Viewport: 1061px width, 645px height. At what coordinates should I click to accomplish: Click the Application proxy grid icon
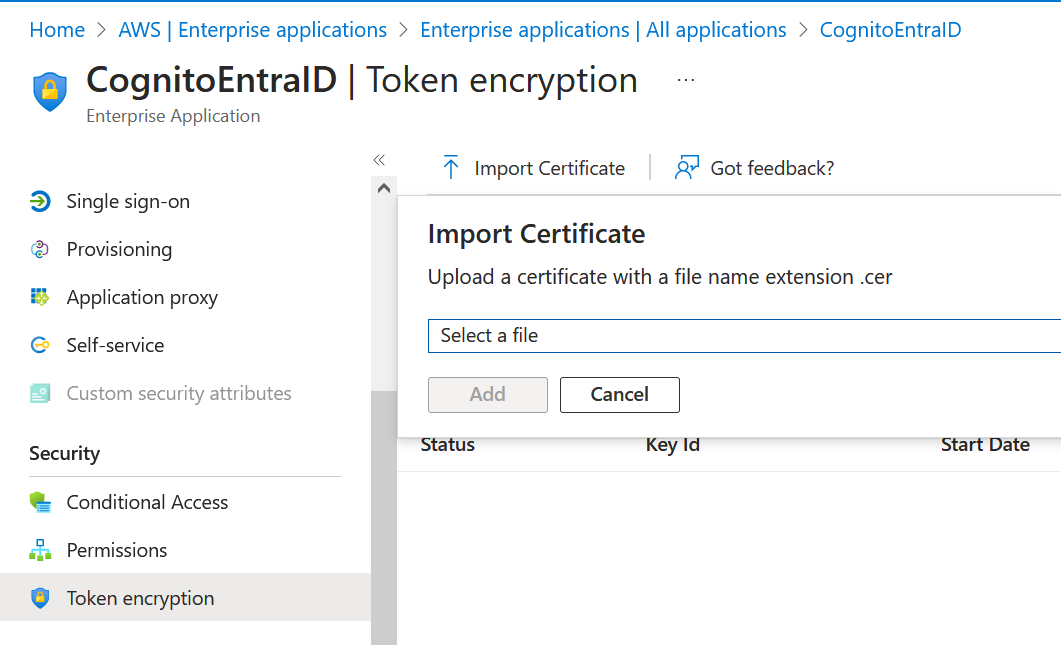point(40,297)
